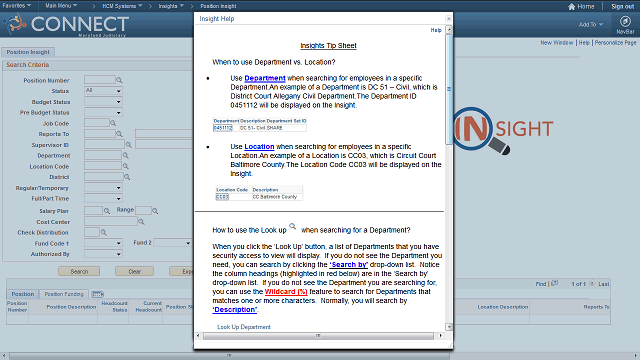Open District lookup magnifier
Image resolution: width=640 pixels, height=360 pixels.
click(x=127, y=177)
